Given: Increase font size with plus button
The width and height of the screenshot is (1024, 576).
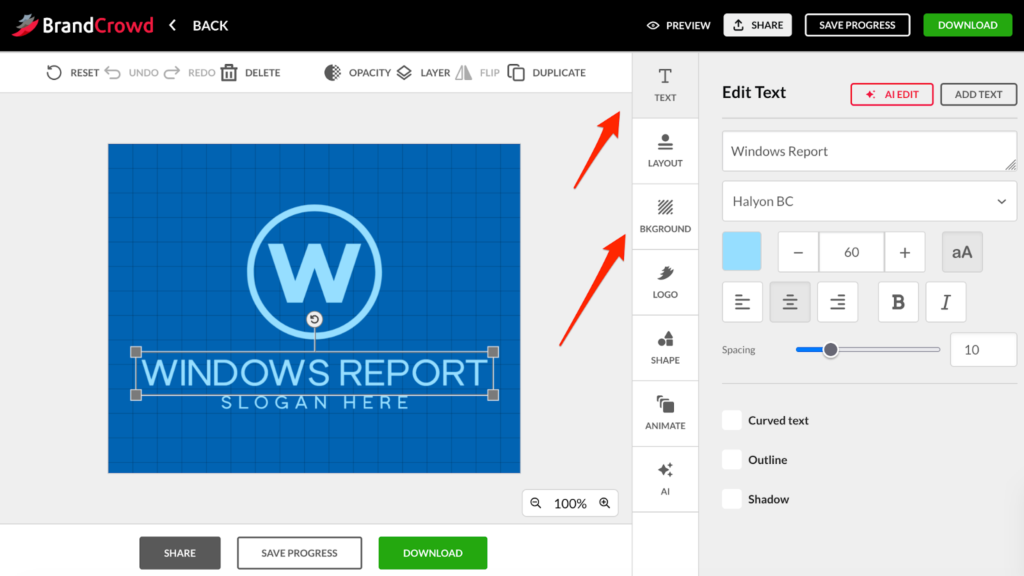Looking at the screenshot, I should [x=904, y=252].
